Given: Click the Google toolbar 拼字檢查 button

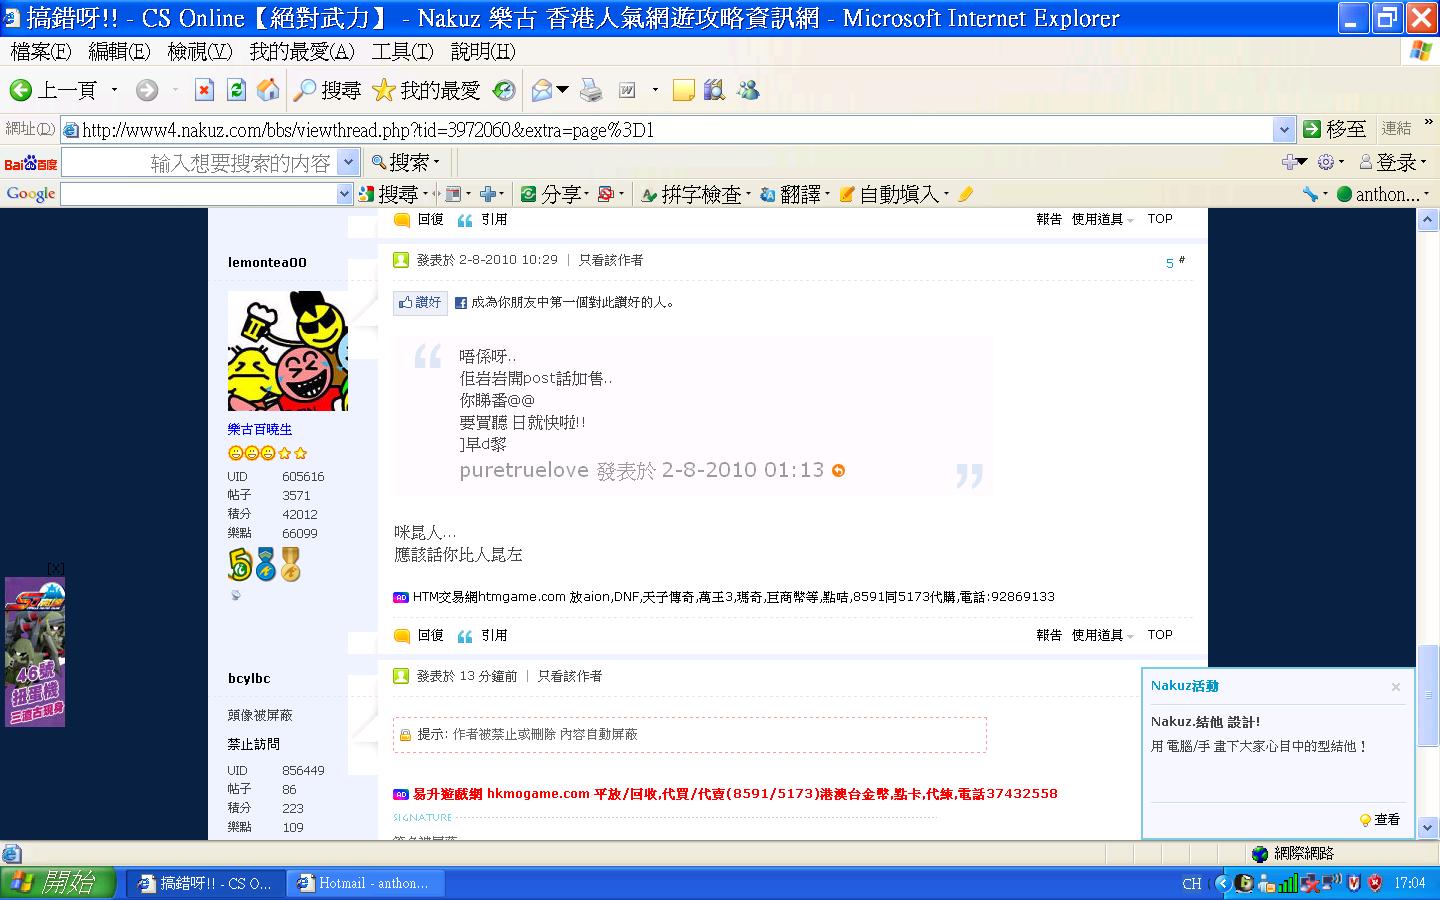Looking at the screenshot, I should [694, 194].
